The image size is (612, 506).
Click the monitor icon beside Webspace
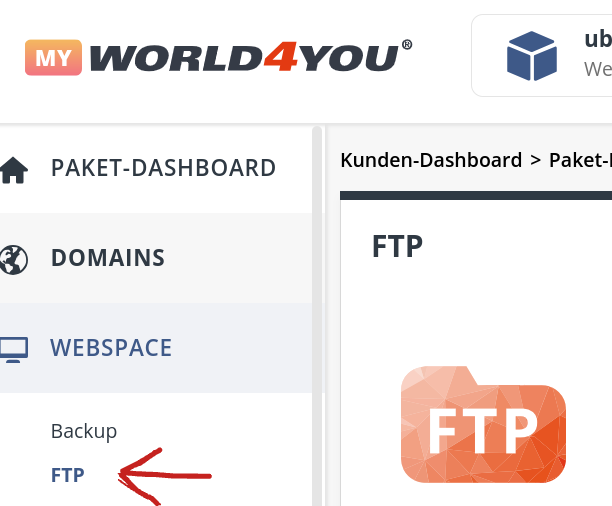click(x=13, y=349)
